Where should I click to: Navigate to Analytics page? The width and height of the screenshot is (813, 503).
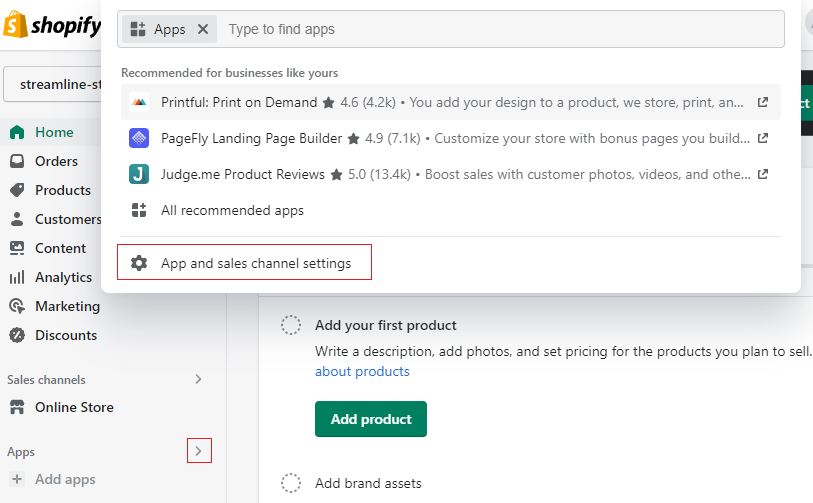(x=63, y=277)
